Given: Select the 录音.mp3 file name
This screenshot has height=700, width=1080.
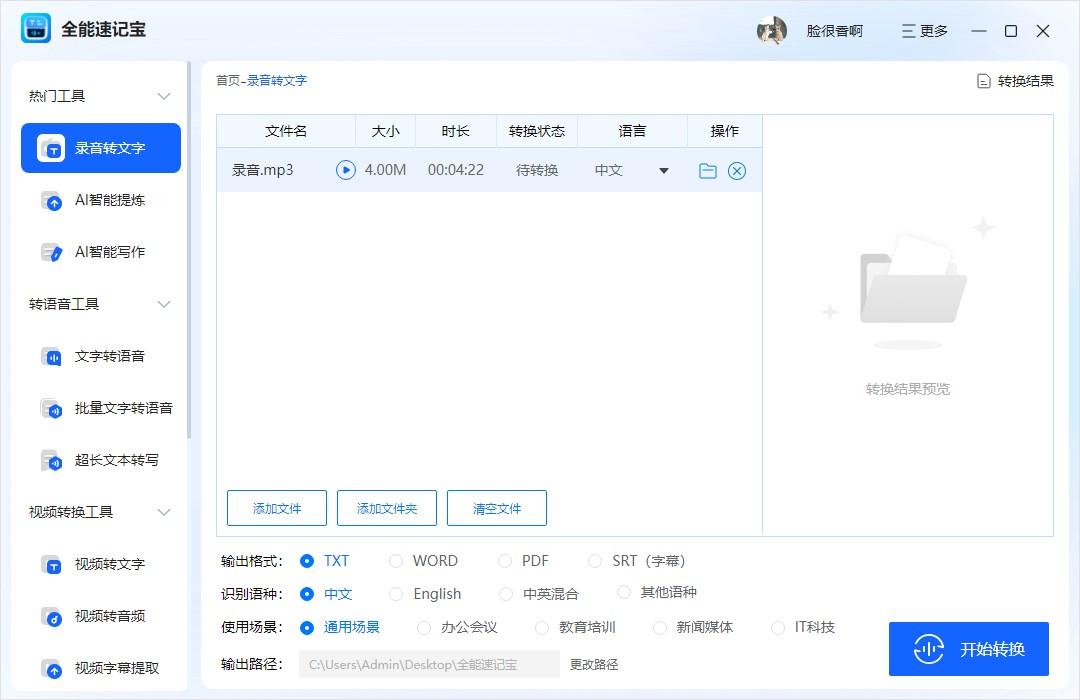Looking at the screenshot, I should pyautogui.click(x=262, y=170).
